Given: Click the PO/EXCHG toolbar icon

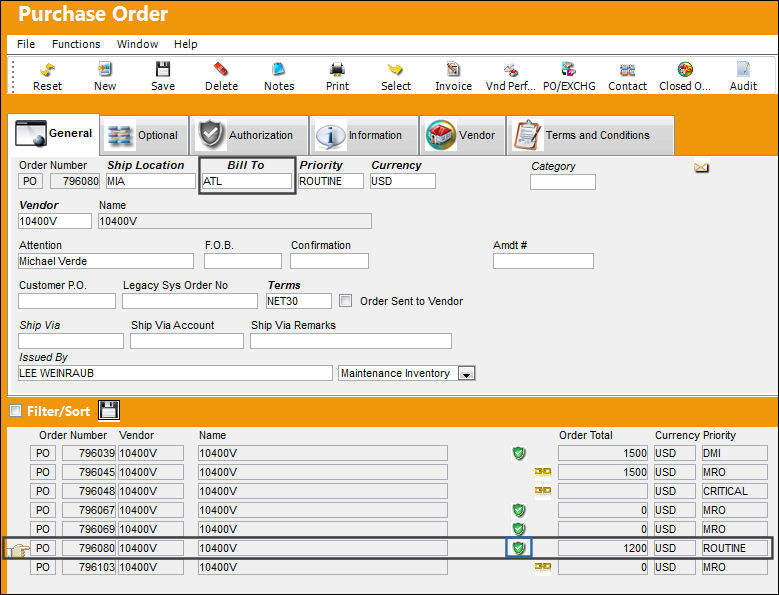Looking at the screenshot, I should pos(569,70).
